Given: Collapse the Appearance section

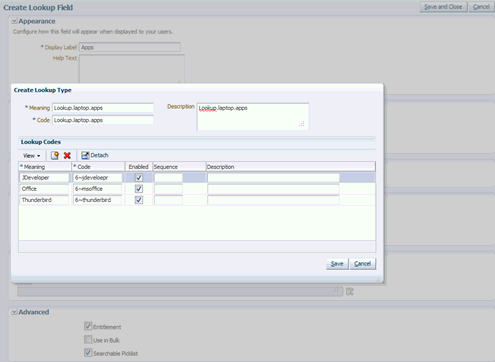Looking at the screenshot, I should [14, 21].
